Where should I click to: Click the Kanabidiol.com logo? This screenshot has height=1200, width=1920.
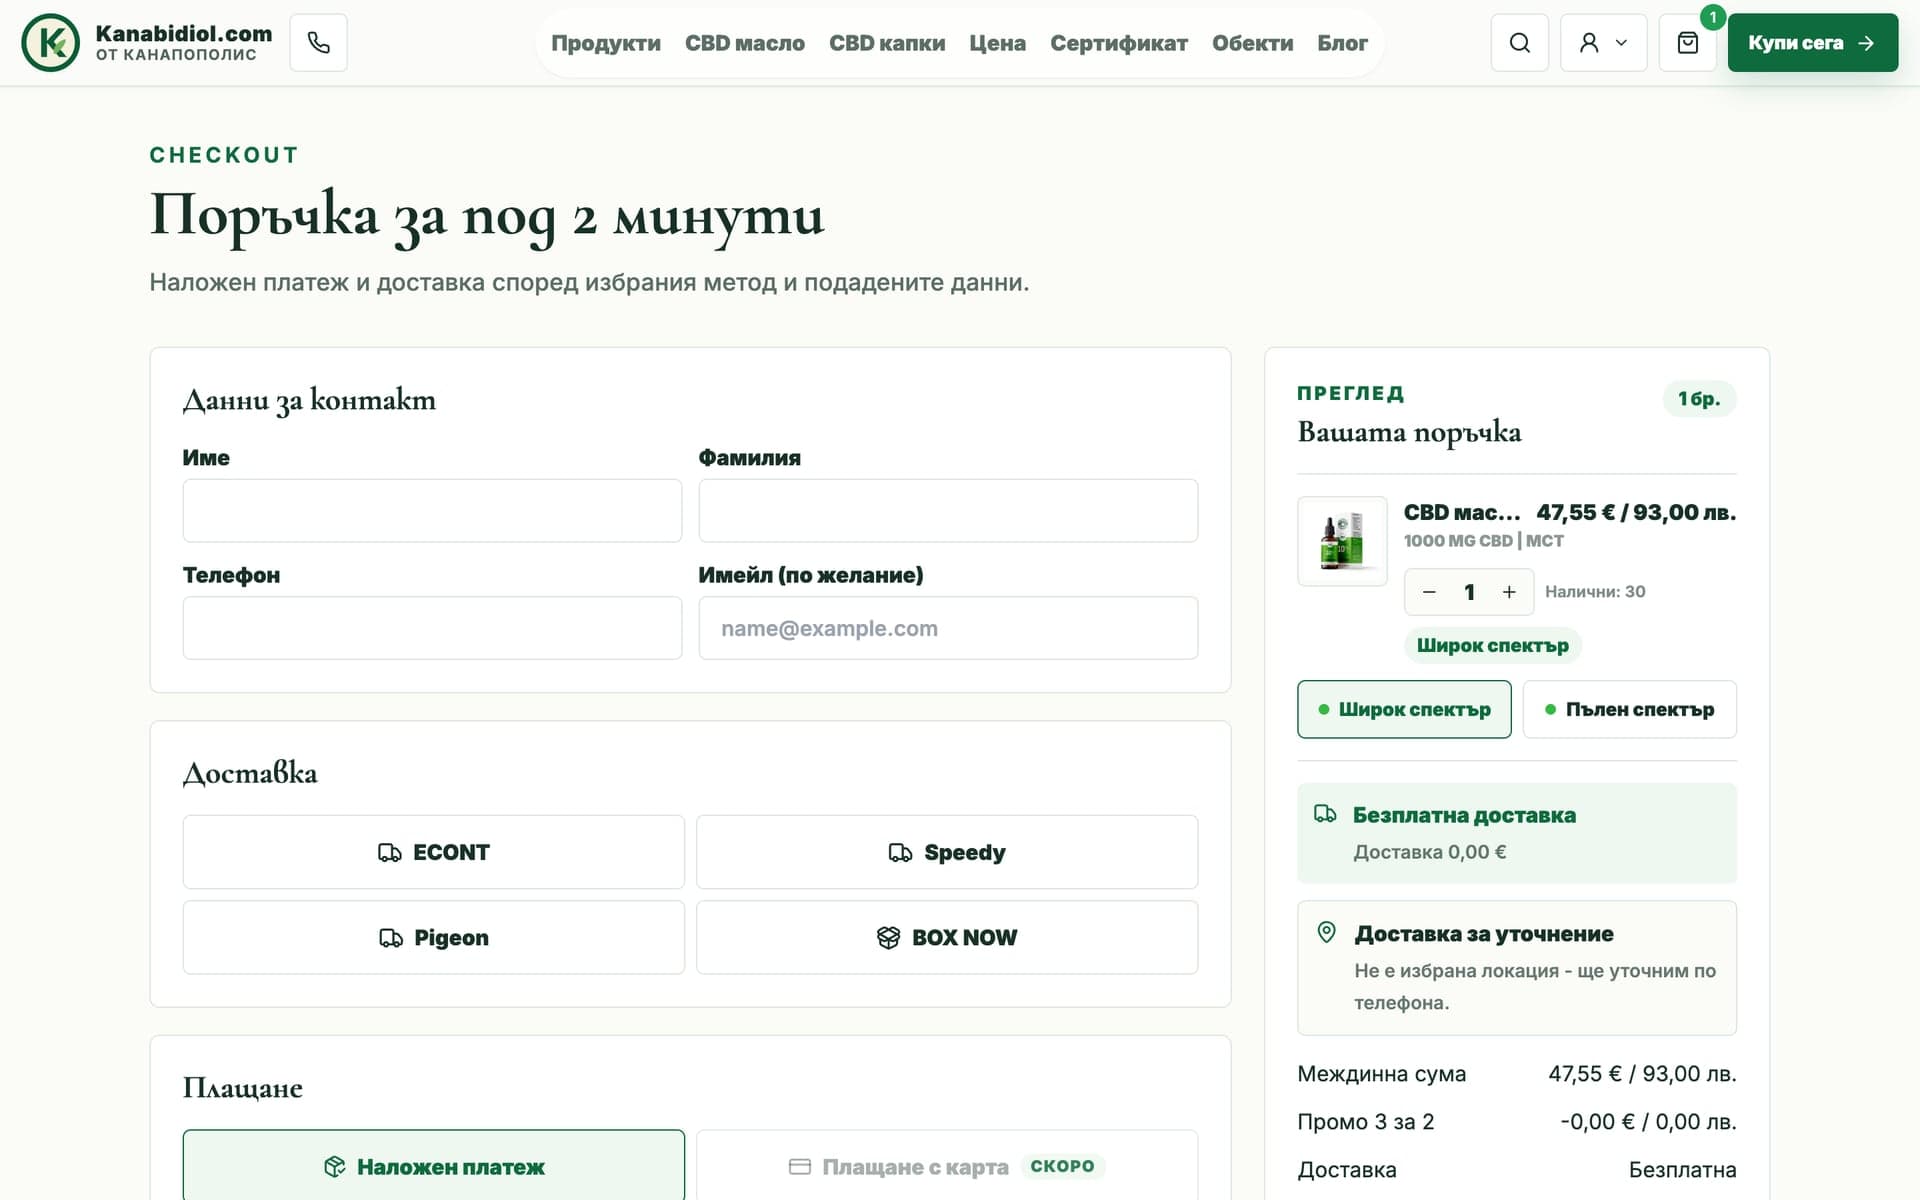[x=147, y=43]
